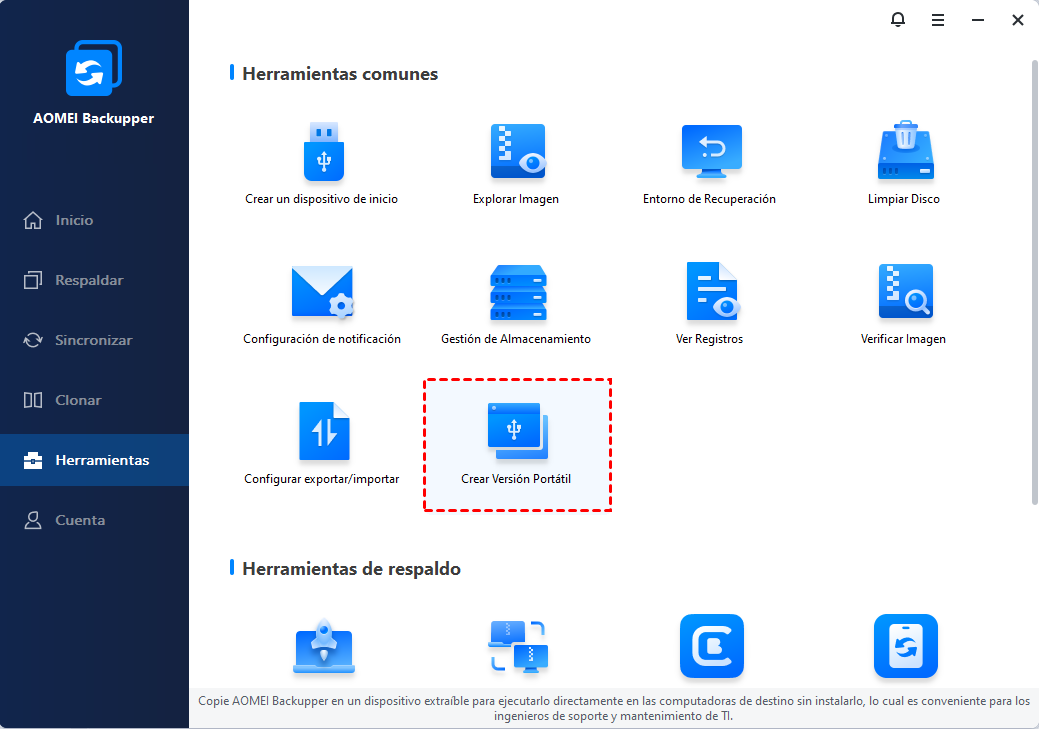Click the phone sync backup icon
The width and height of the screenshot is (1039, 729).
pyautogui.click(x=906, y=646)
